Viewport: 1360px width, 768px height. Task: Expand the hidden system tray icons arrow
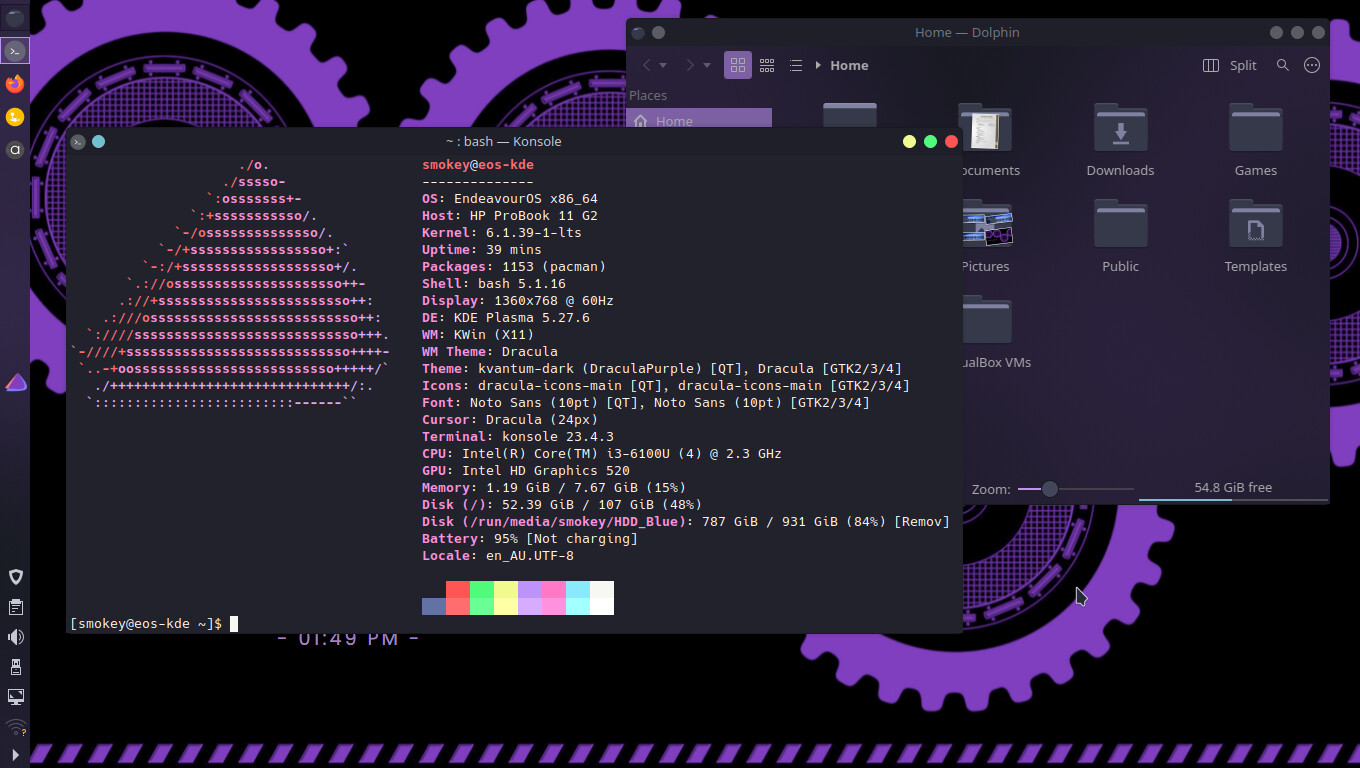click(15, 754)
